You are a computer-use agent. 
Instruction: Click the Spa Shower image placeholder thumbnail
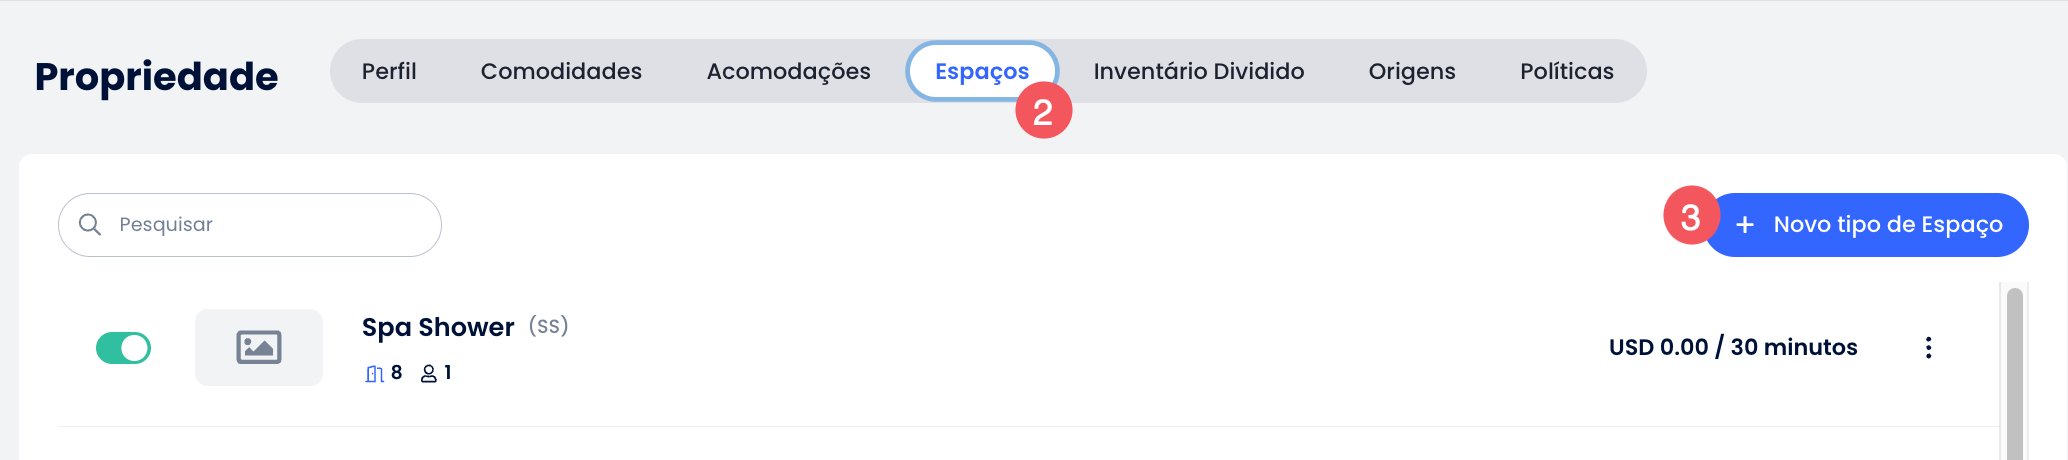tap(259, 348)
